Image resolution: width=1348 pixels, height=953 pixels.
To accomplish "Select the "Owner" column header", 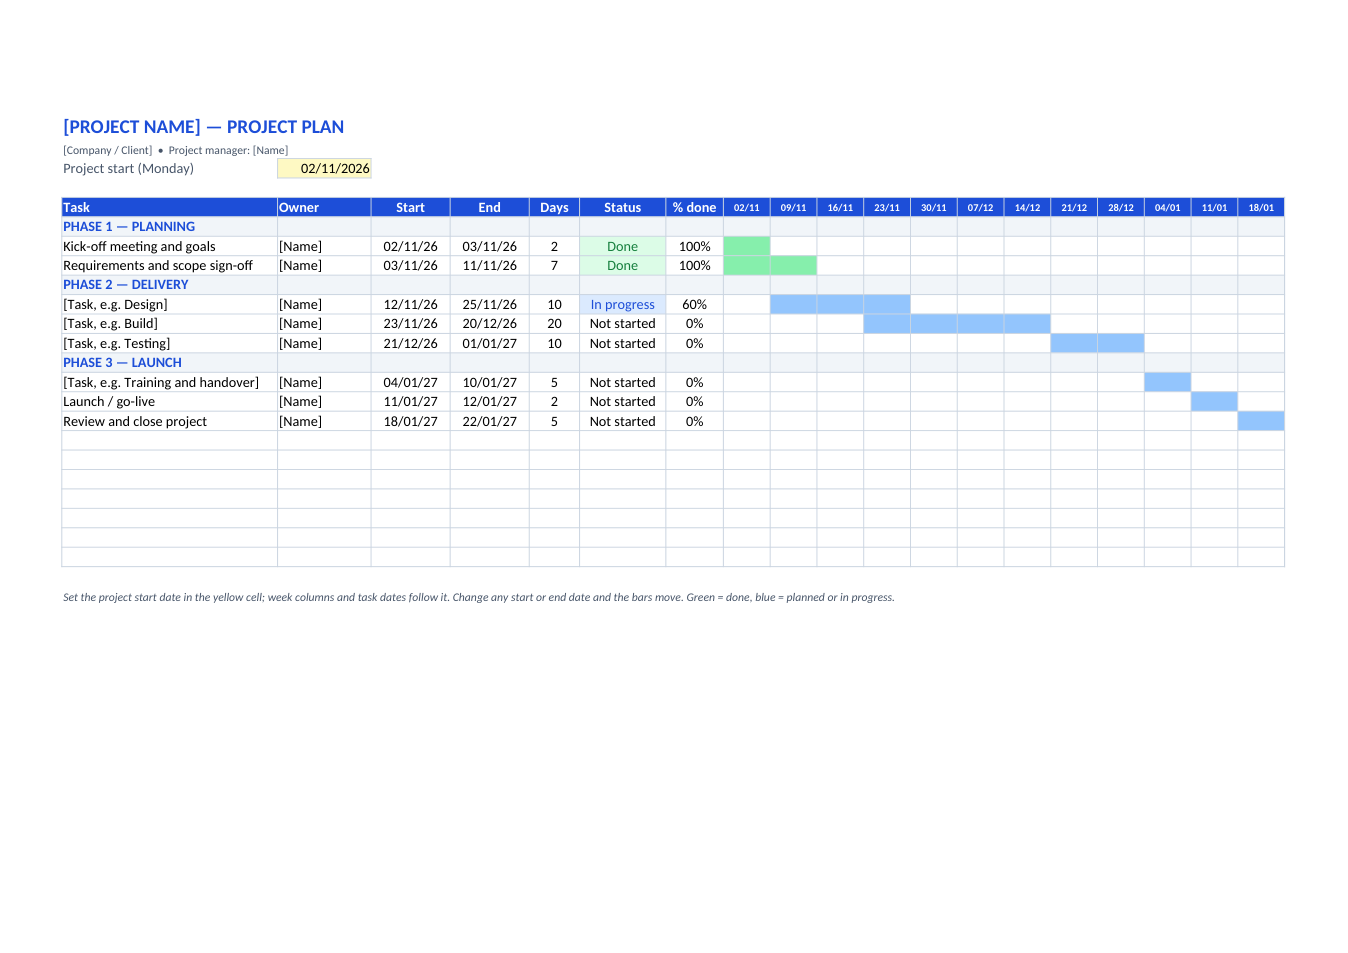I will coord(324,207).
